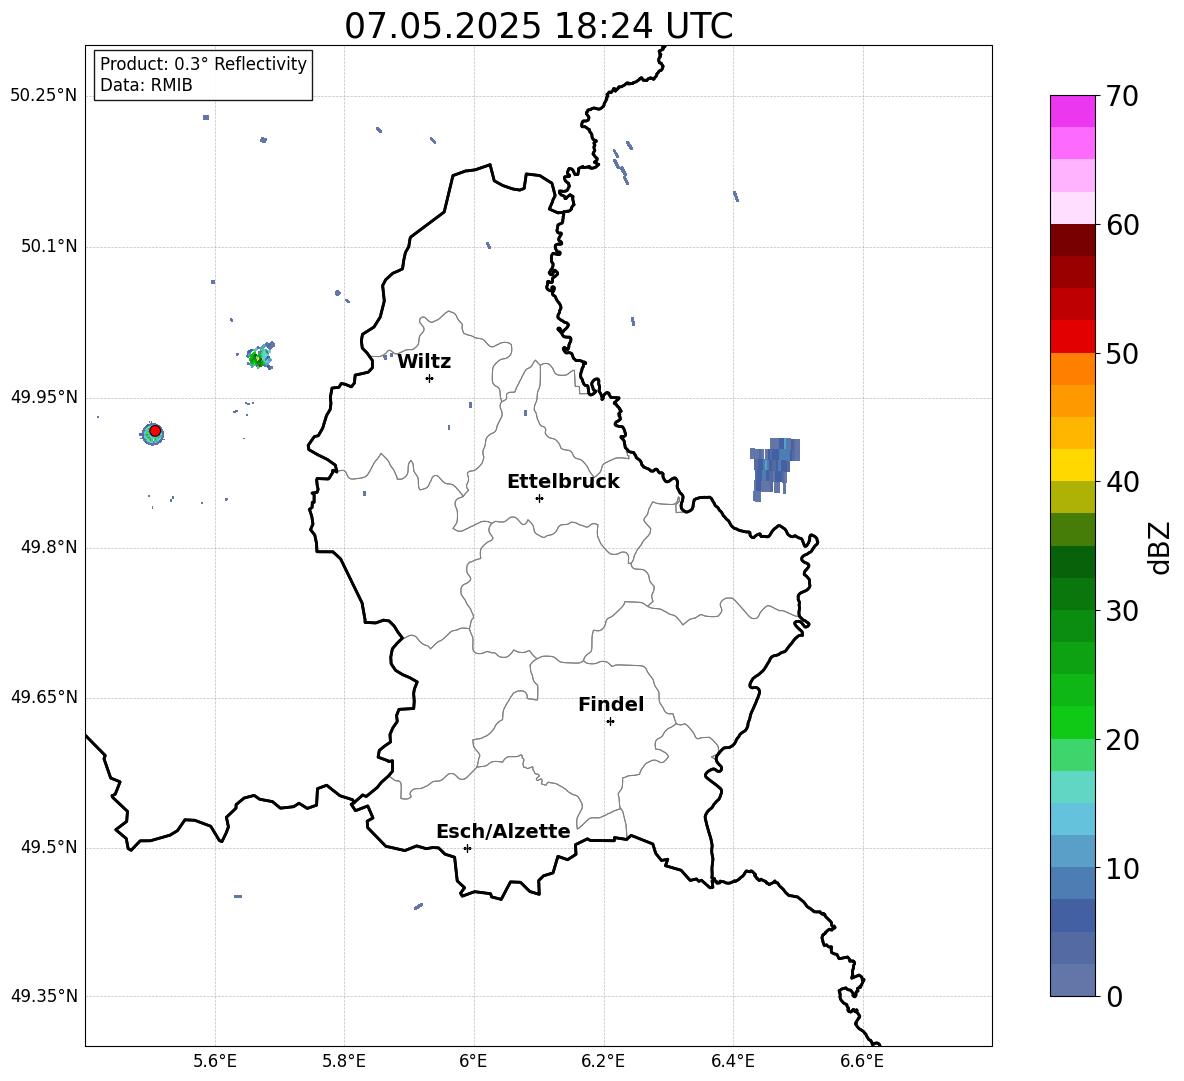Click the colorbar 0 tick label
The width and height of the screenshot is (1184, 1081).
1115,996
